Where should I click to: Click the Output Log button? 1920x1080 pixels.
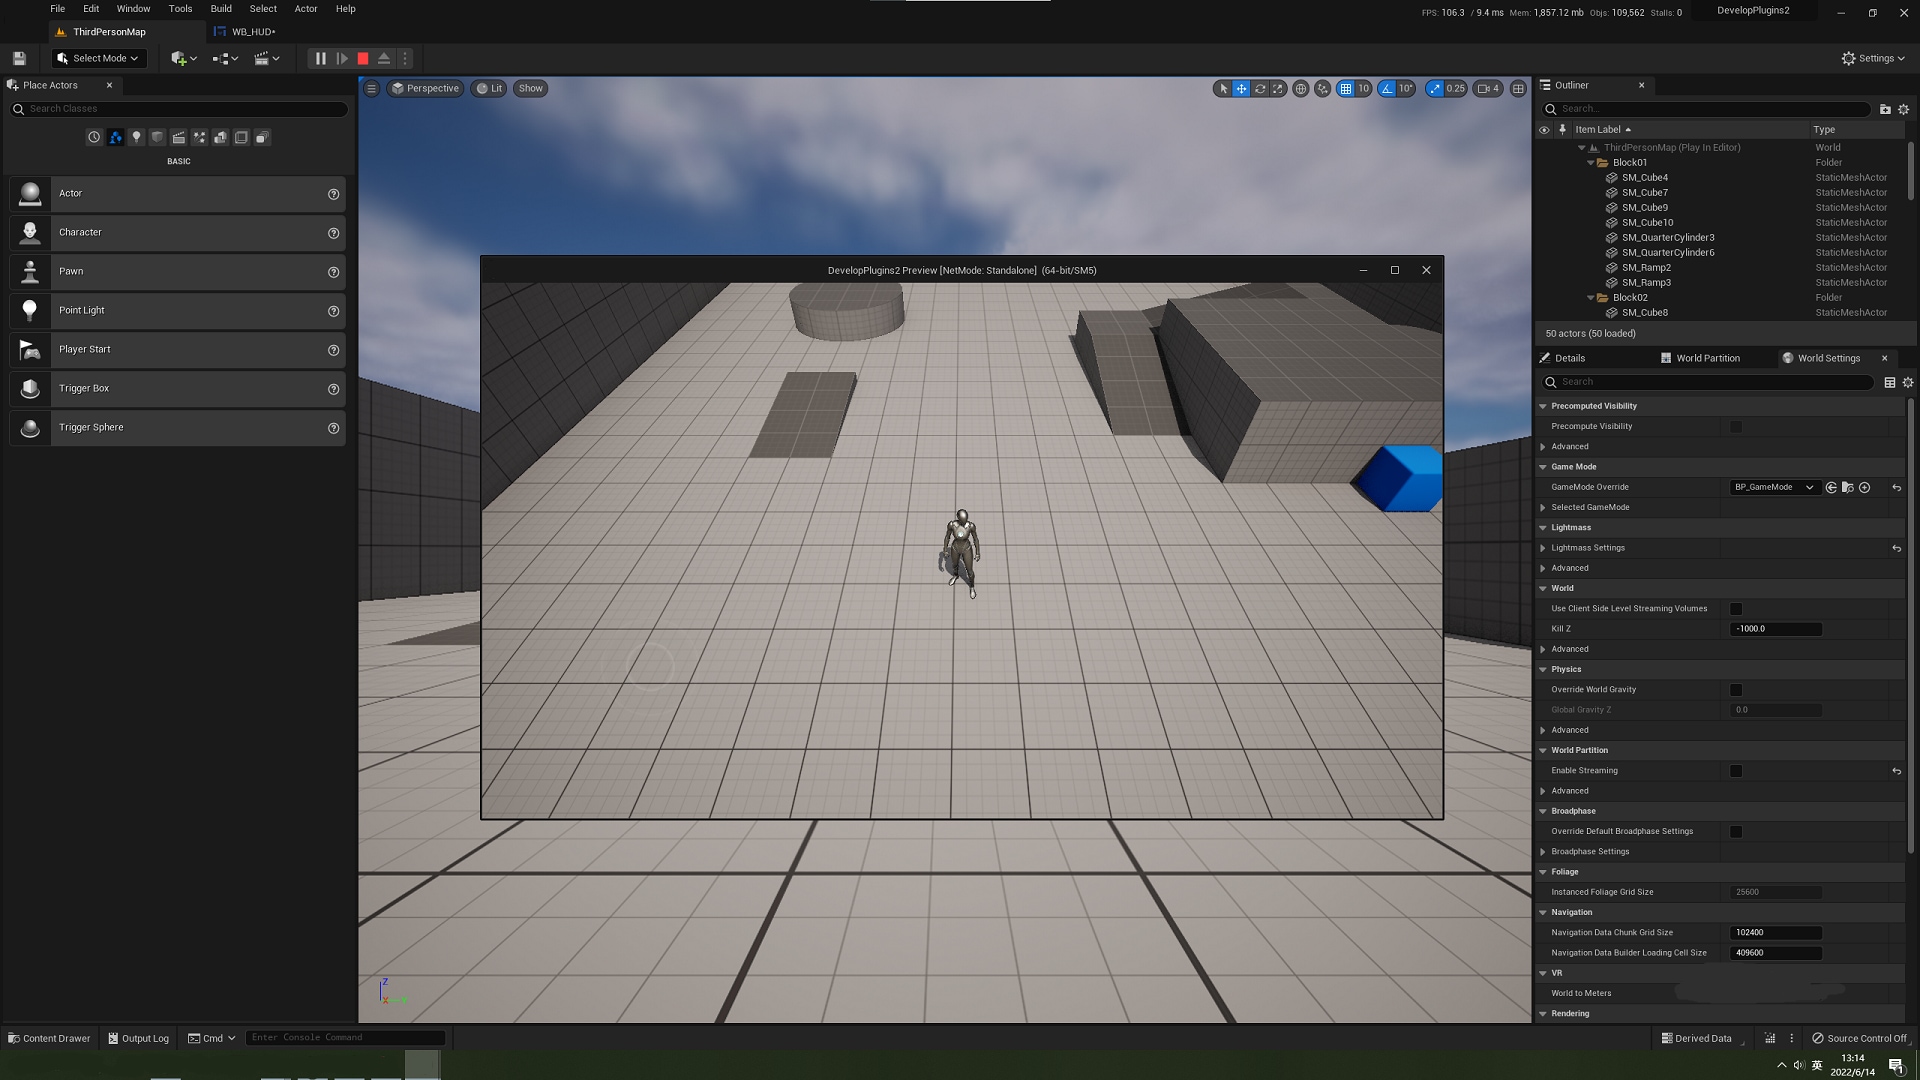[138, 1038]
